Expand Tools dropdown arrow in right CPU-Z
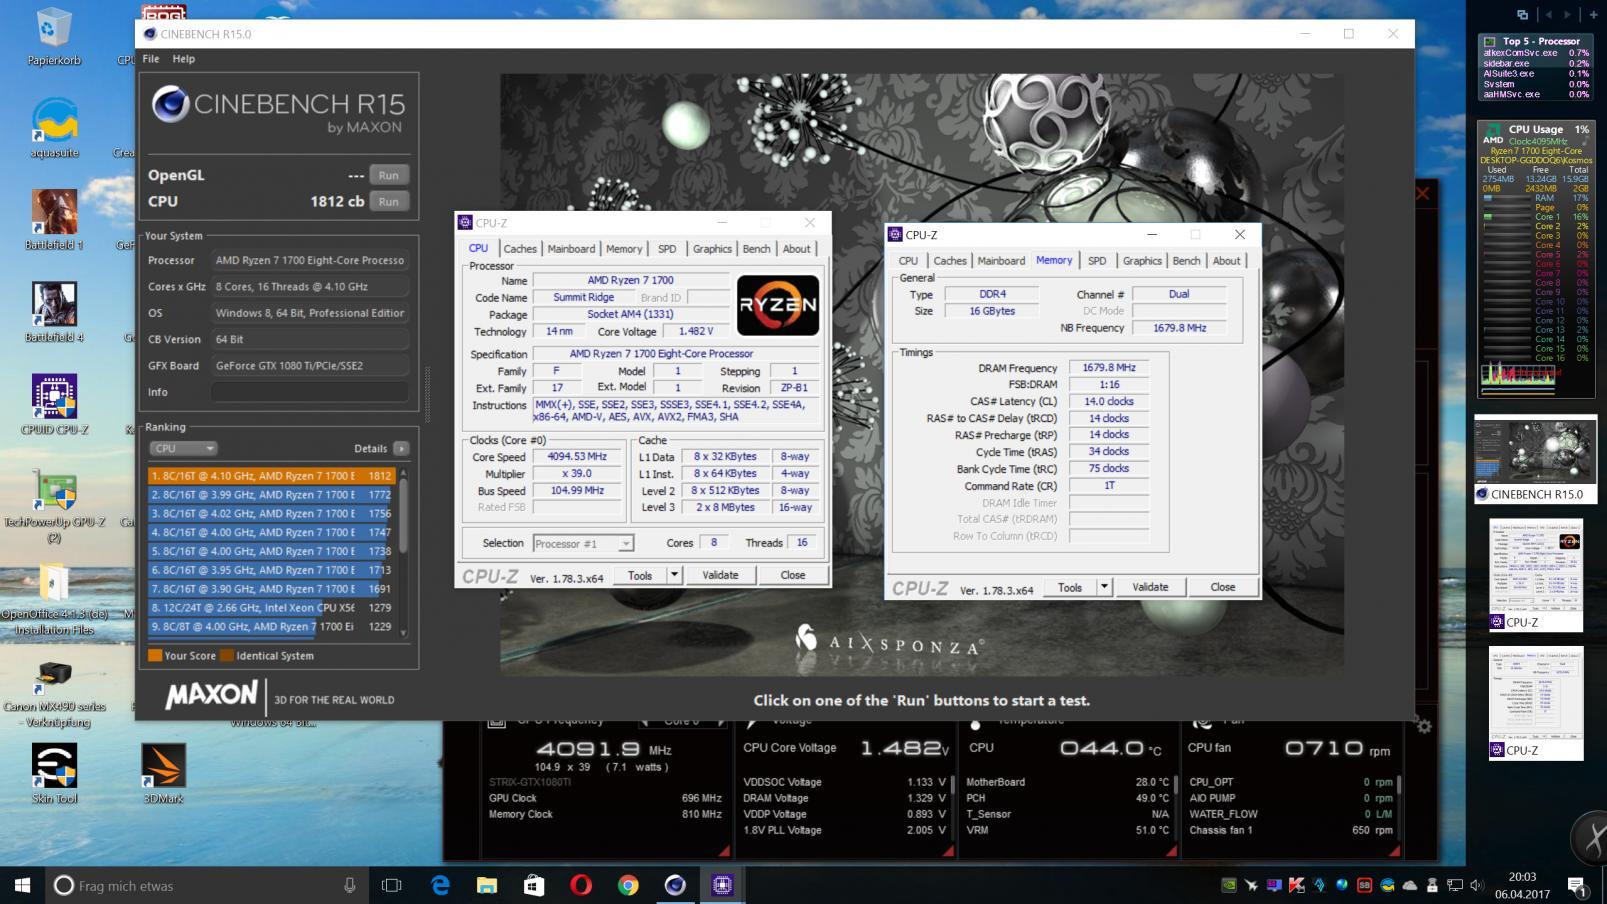1607x904 pixels. tap(1105, 587)
